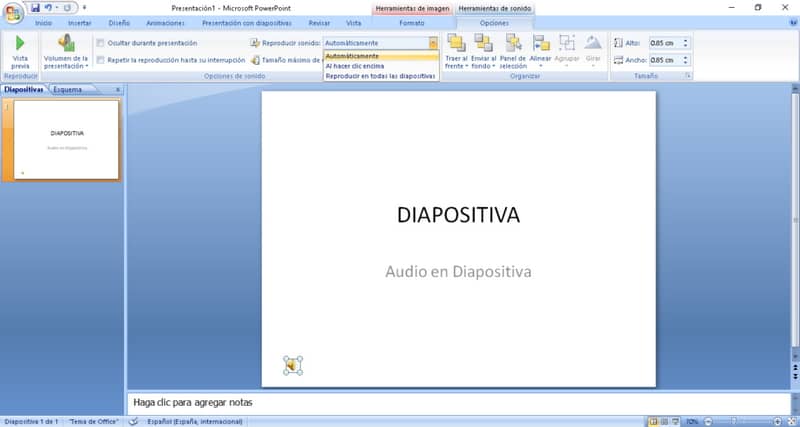
Task: Click the Traer al frente icon
Action: click(x=456, y=43)
